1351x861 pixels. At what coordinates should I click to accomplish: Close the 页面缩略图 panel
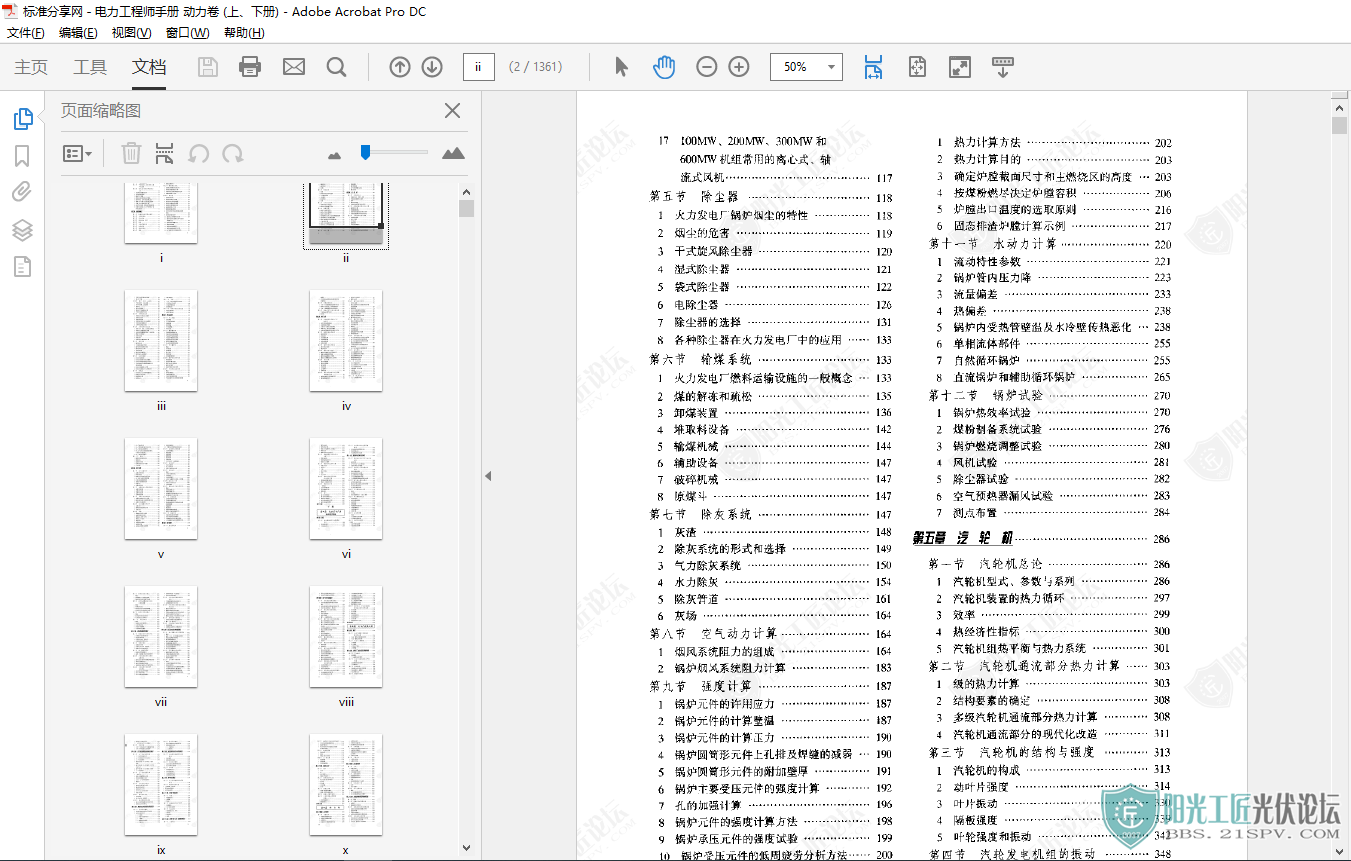(x=452, y=111)
